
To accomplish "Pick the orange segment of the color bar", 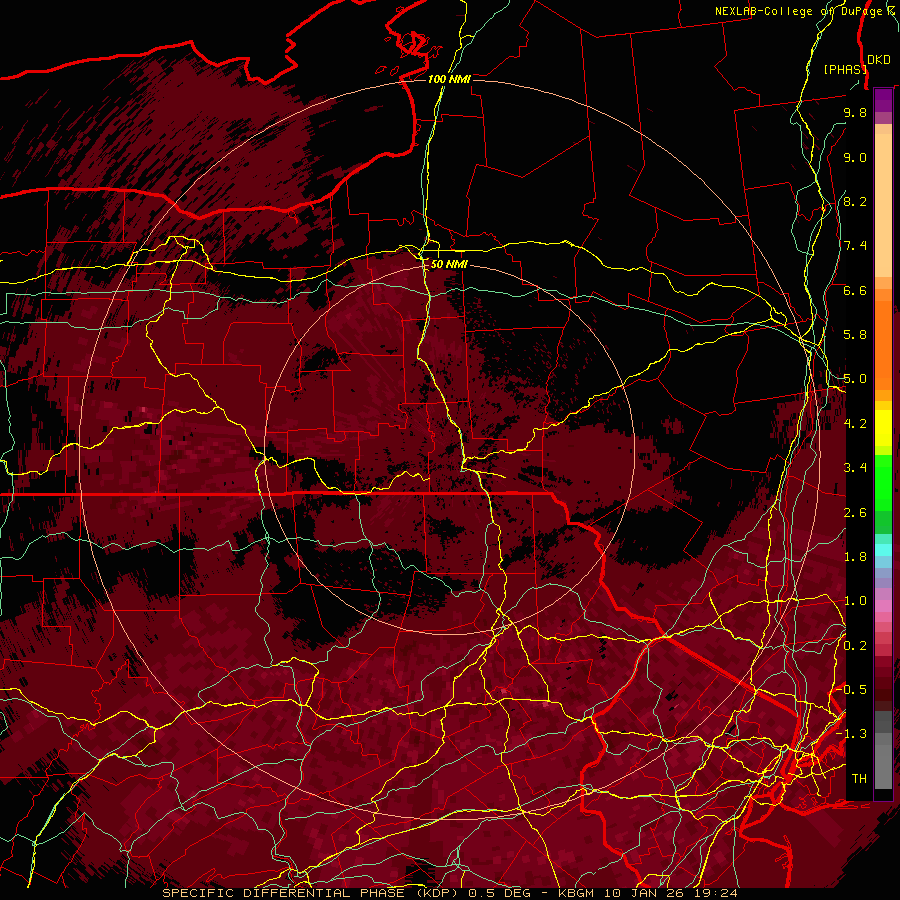I will point(883,344).
